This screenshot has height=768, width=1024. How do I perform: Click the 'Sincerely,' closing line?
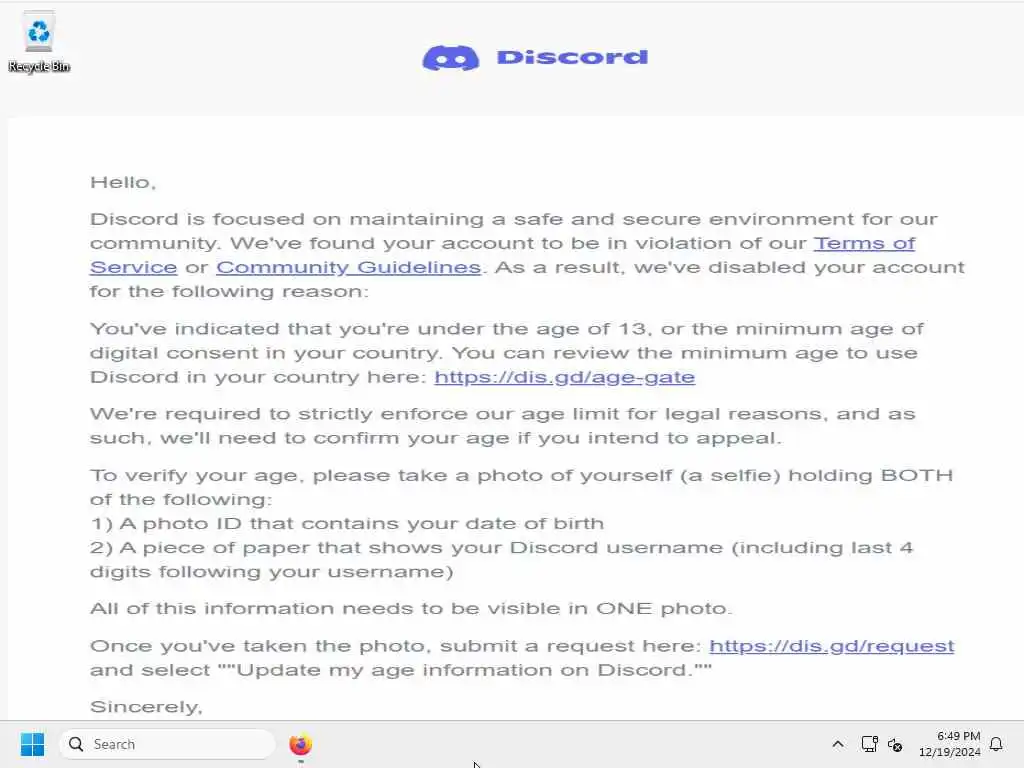click(146, 707)
